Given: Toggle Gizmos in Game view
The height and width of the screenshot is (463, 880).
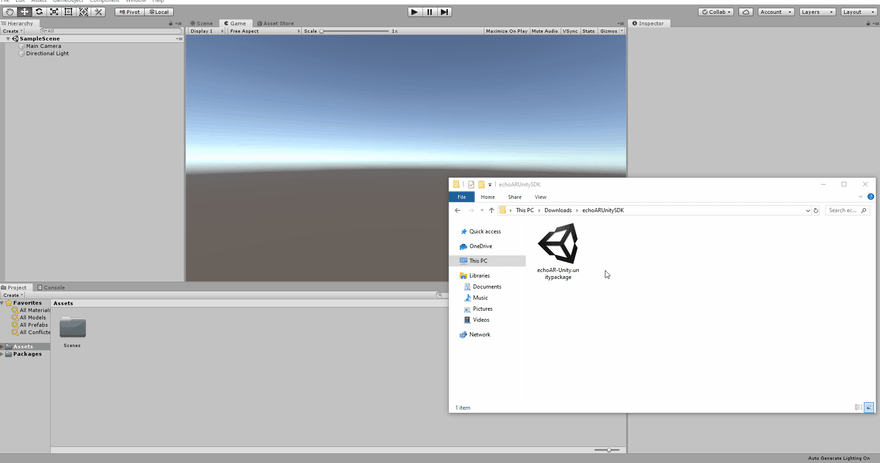Looking at the screenshot, I should (x=608, y=31).
